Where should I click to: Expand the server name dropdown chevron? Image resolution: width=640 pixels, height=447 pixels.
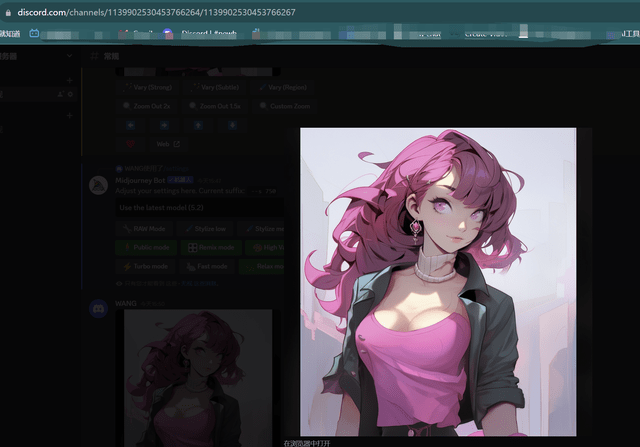click(69, 57)
